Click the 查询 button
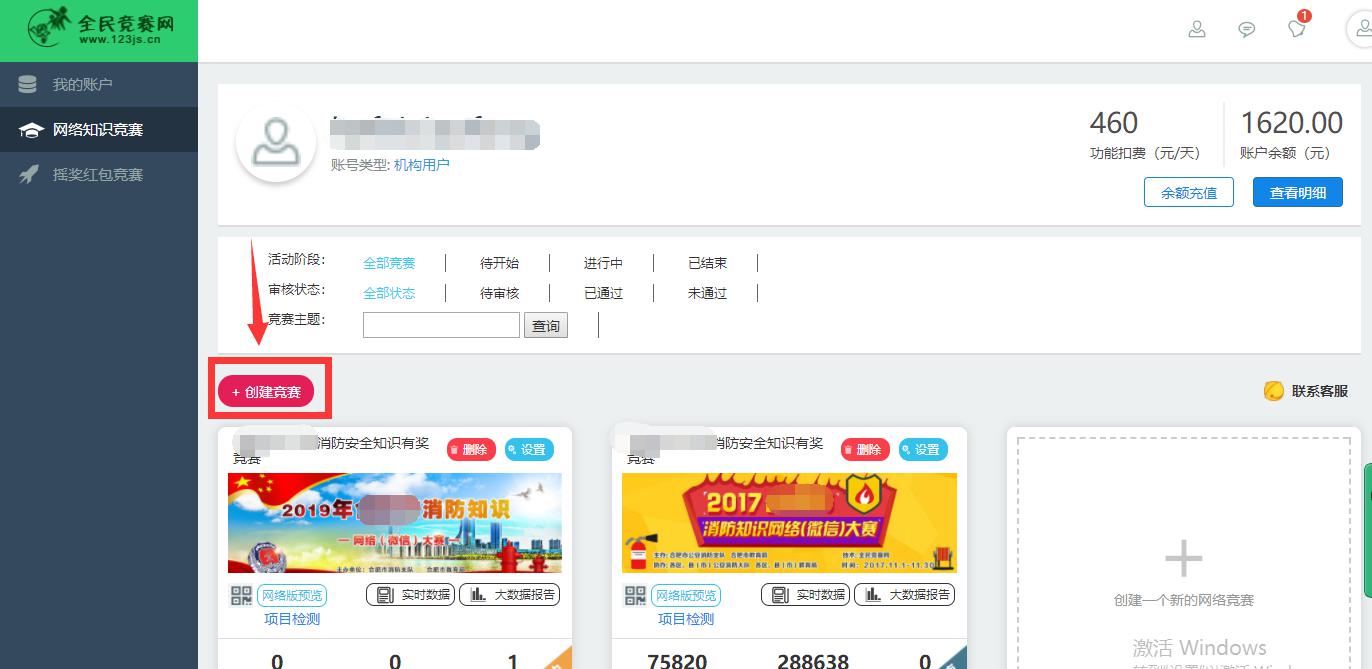1372x669 pixels. tap(546, 325)
